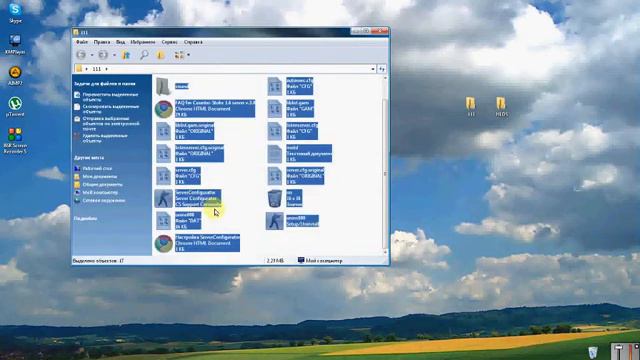This screenshot has height=360, width=640.
Task: Expand the Подробно section header
Action: tap(85, 219)
